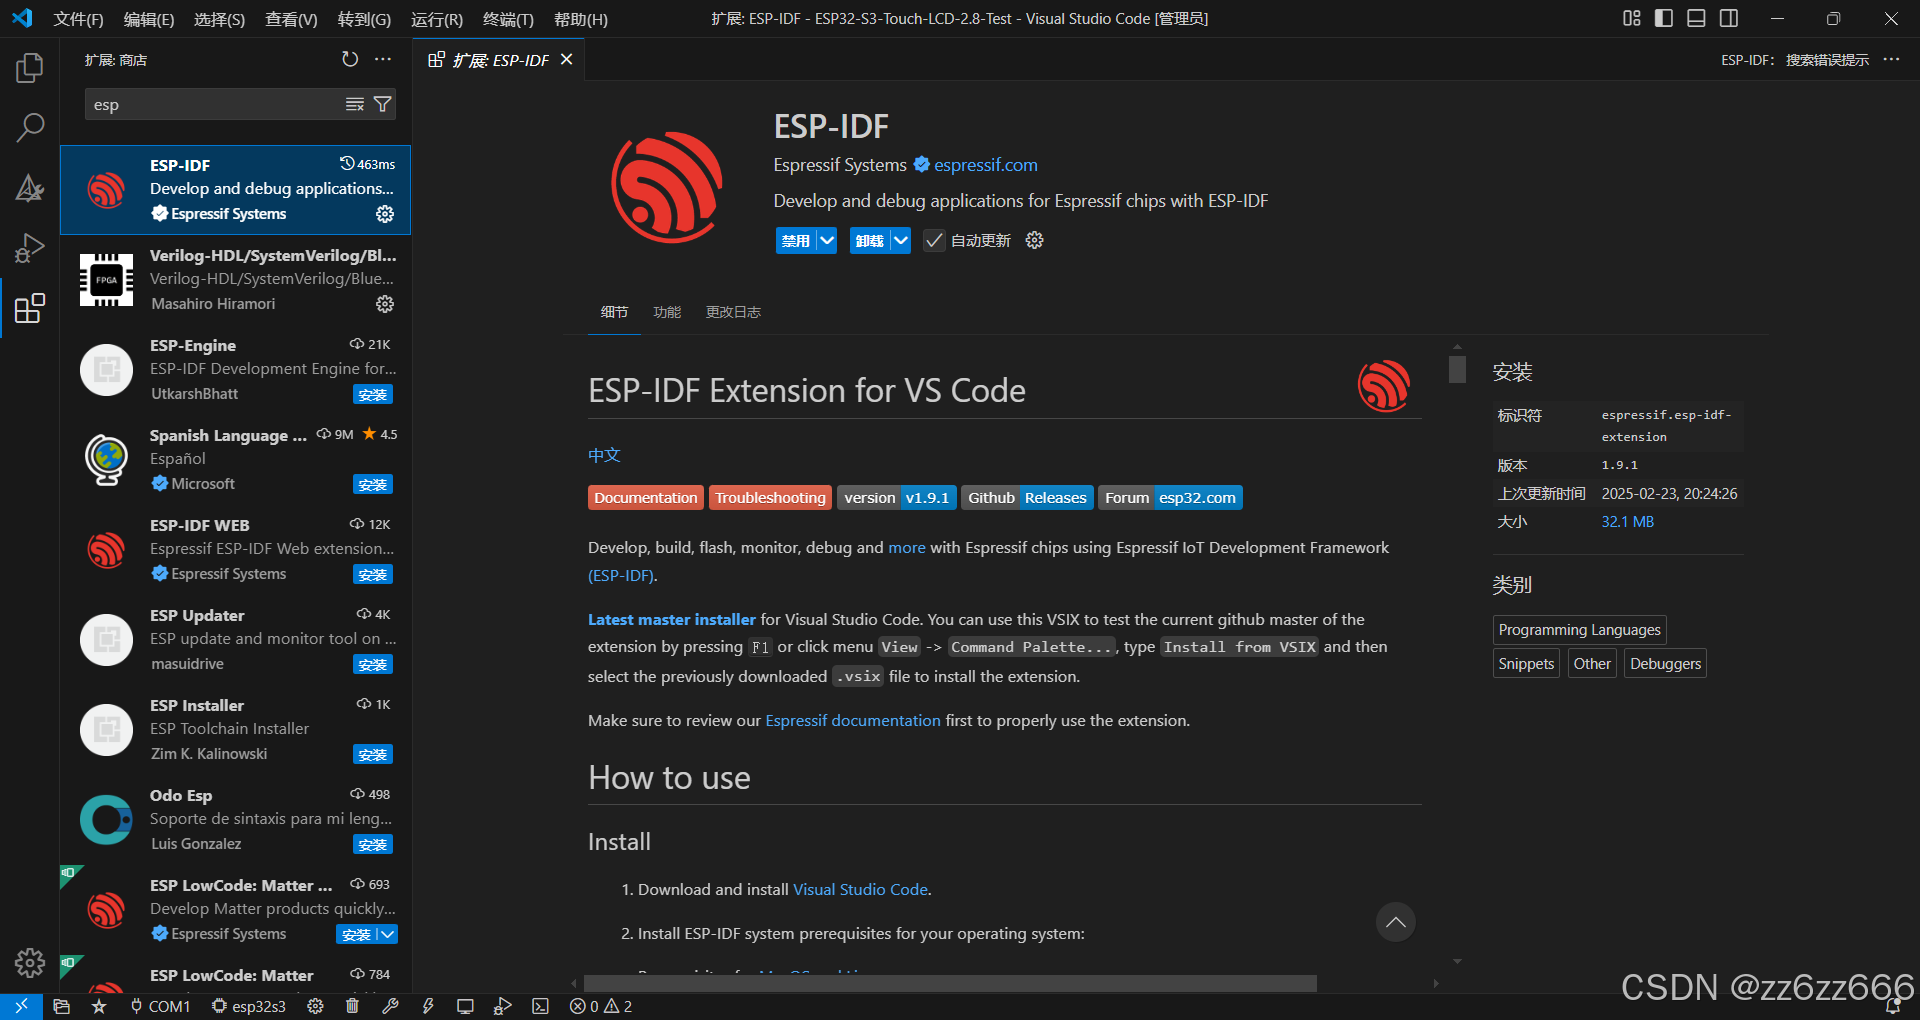Click the readme vertical scrollbar thumb
This screenshot has height=1020, width=1920.
click(x=1457, y=369)
